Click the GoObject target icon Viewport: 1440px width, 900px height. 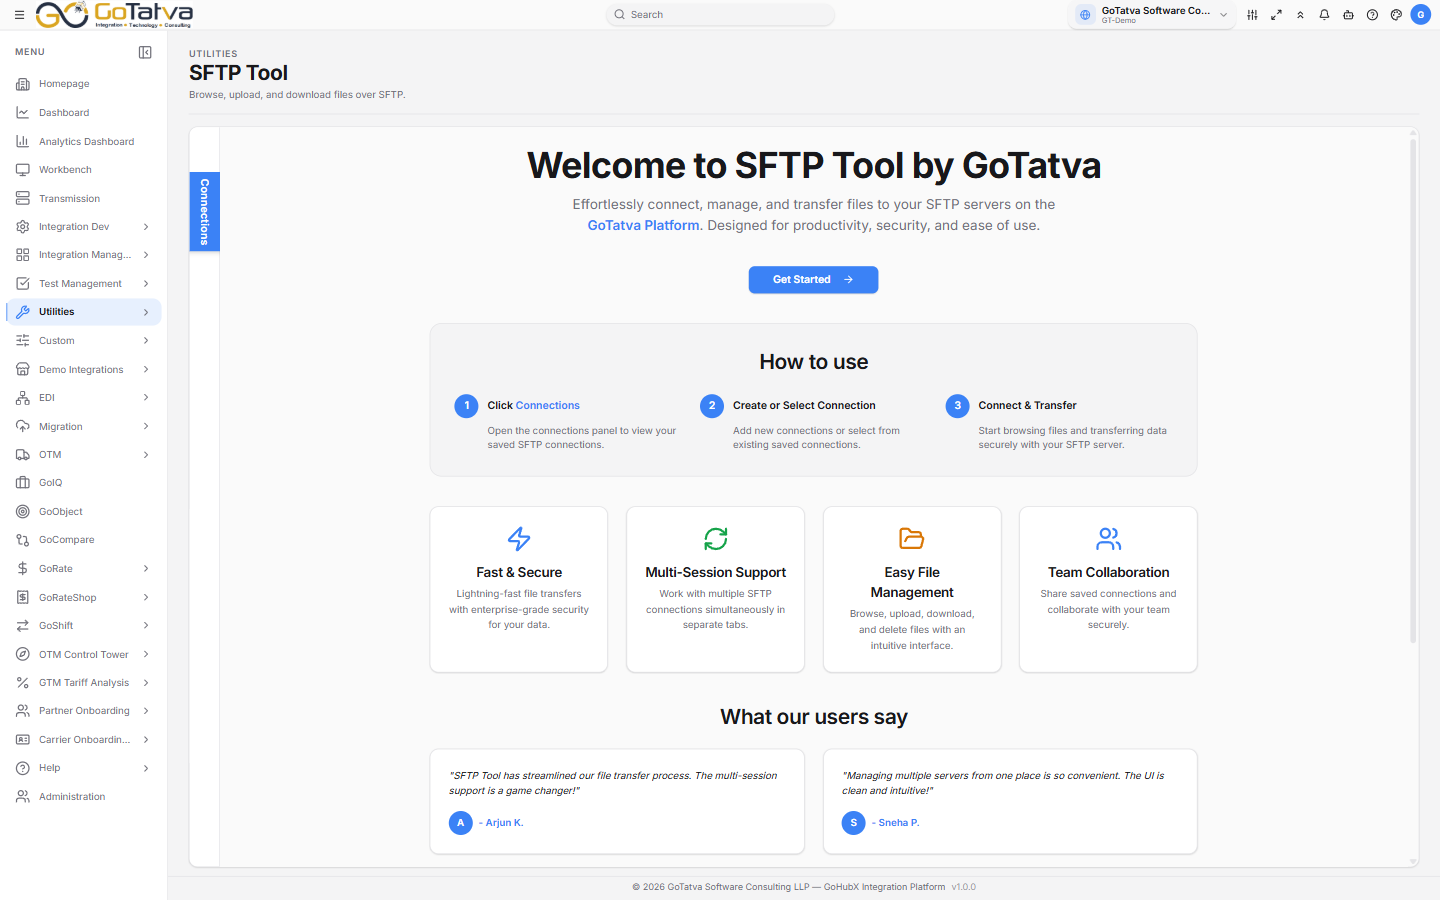[23, 512]
